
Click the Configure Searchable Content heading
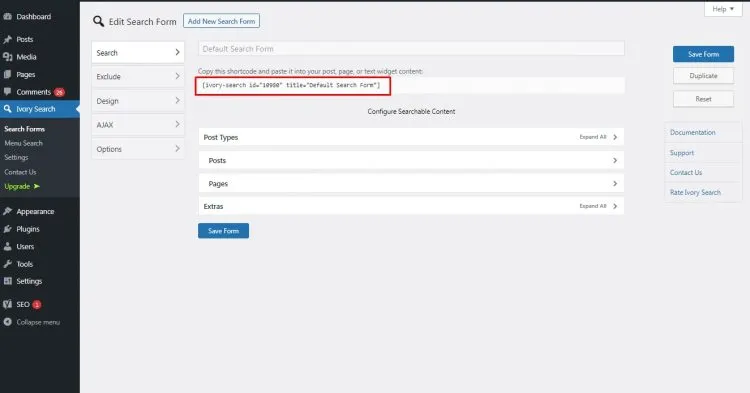coord(411,111)
